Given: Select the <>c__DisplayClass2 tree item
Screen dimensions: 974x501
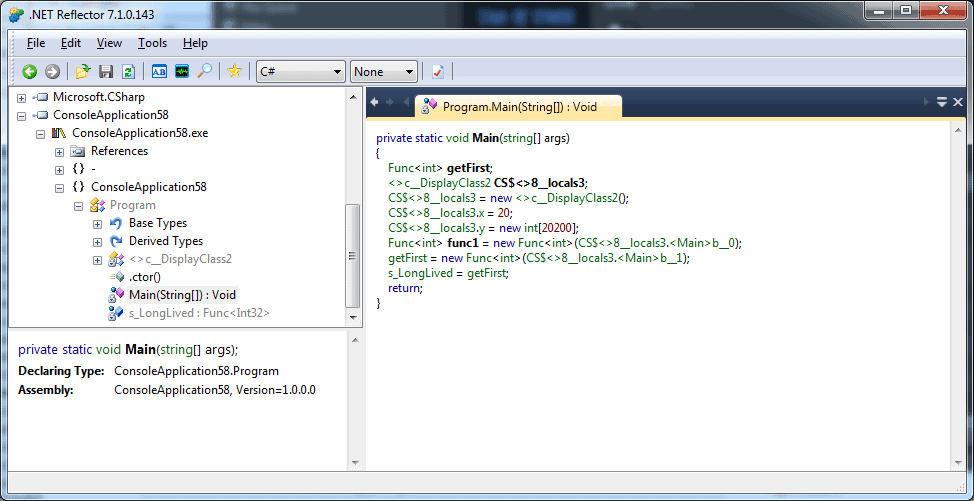Looking at the screenshot, I should point(180,259).
